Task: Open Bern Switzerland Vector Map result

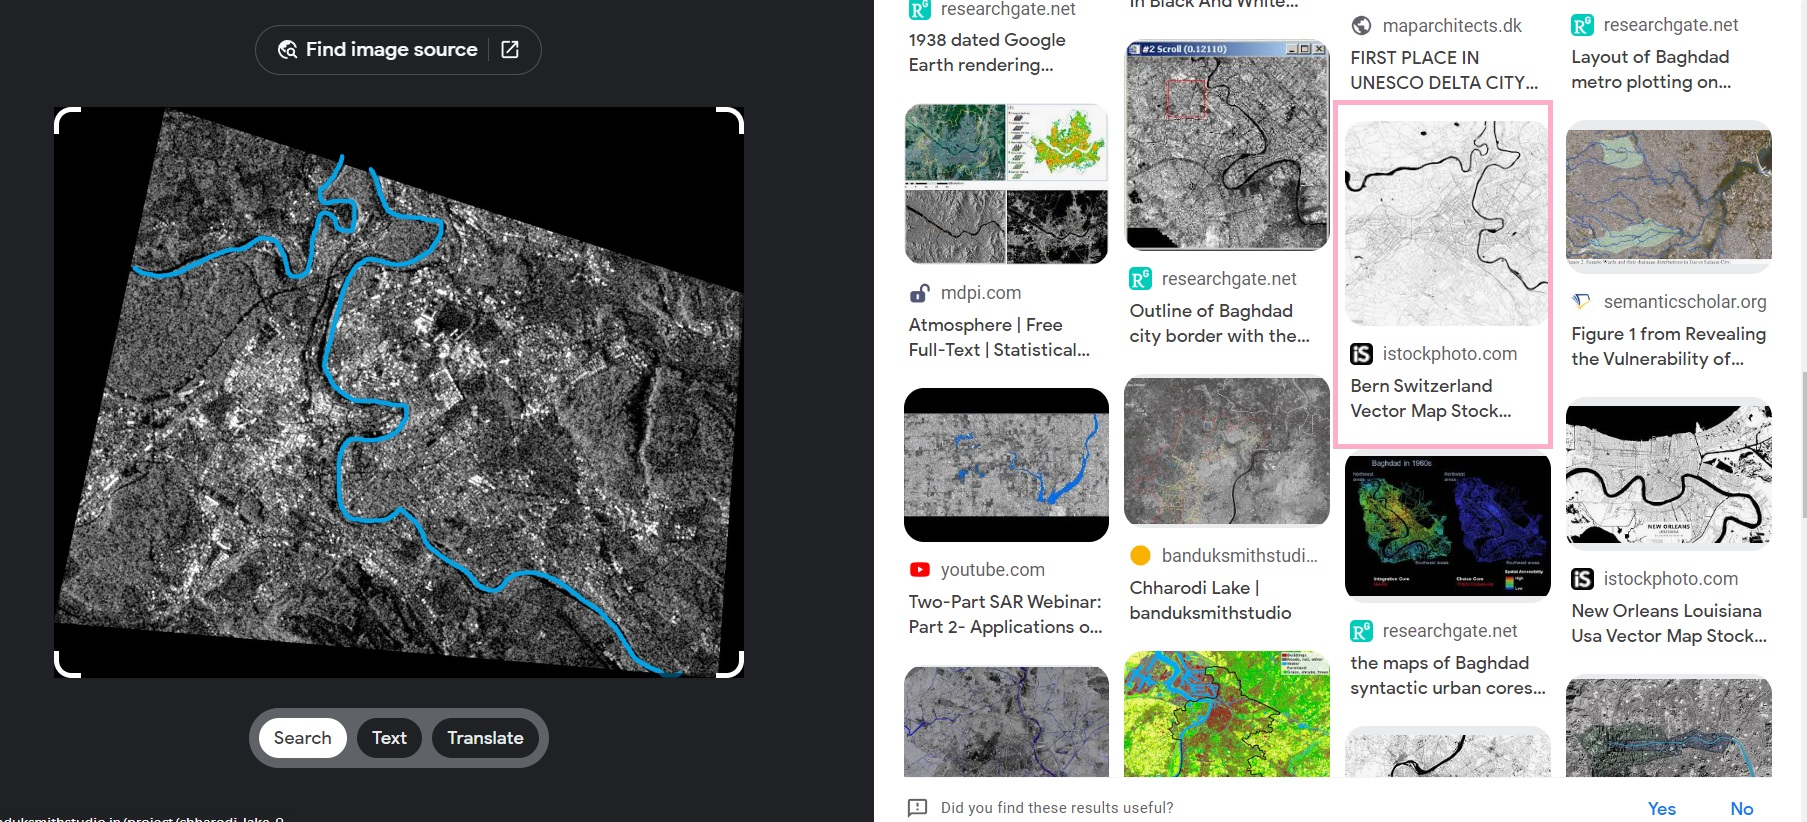Action: coord(1430,398)
